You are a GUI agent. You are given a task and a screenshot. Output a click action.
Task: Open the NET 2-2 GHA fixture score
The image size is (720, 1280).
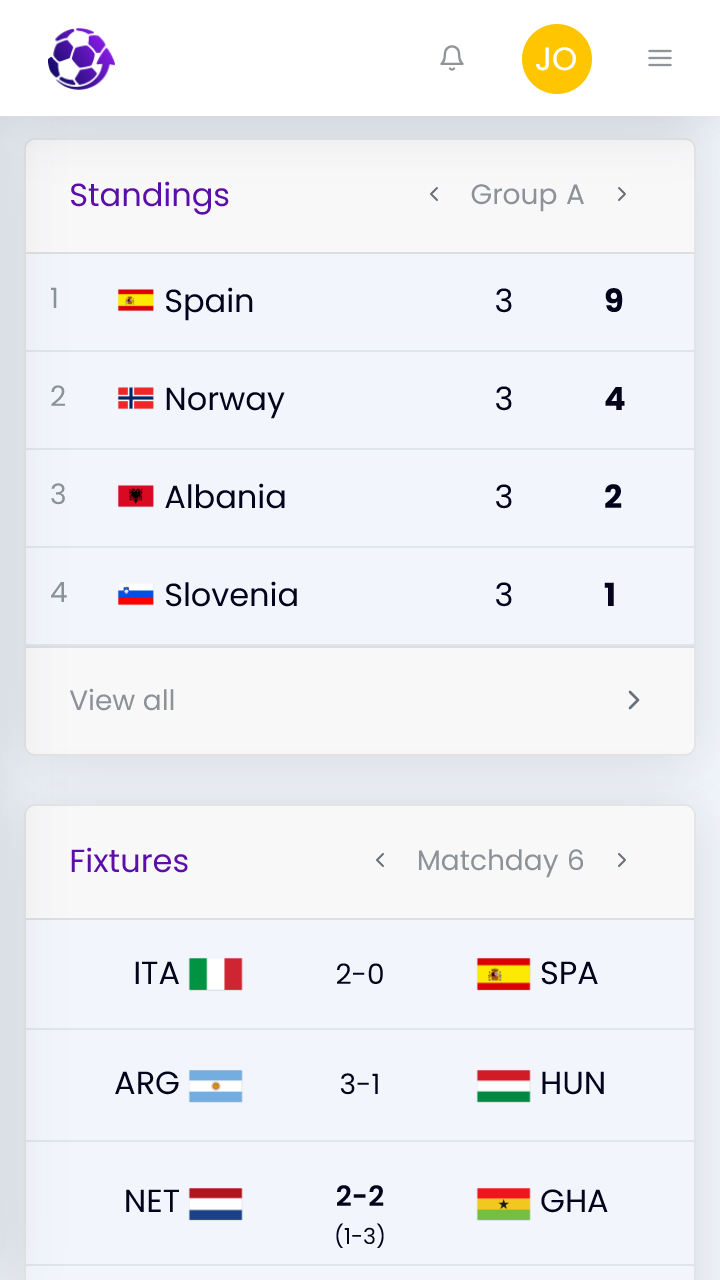tap(360, 1214)
